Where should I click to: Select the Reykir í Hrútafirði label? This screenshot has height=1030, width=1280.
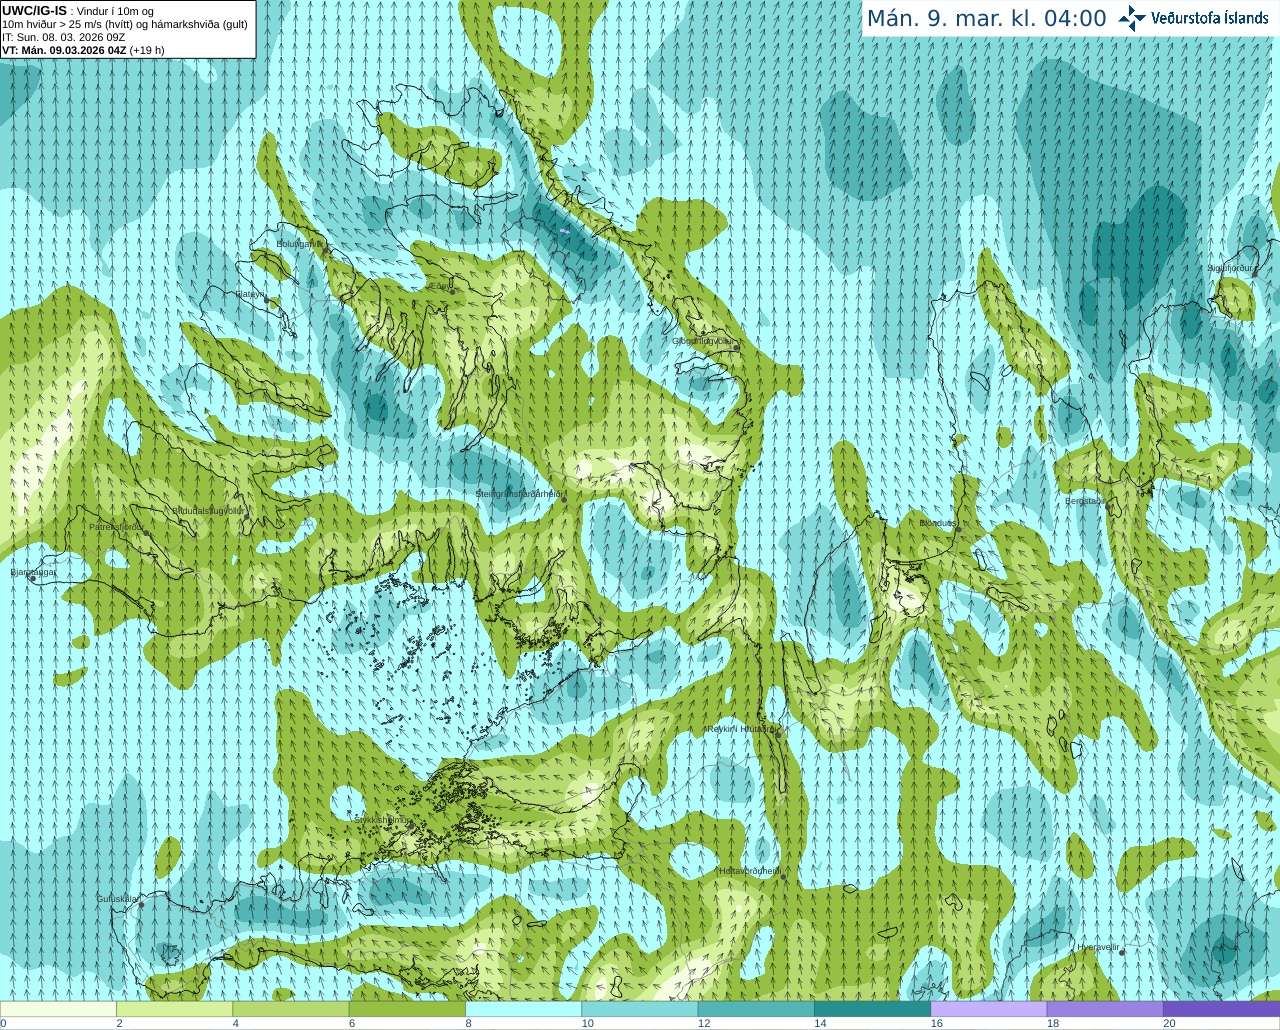pyautogui.click(x=741, y=729)
